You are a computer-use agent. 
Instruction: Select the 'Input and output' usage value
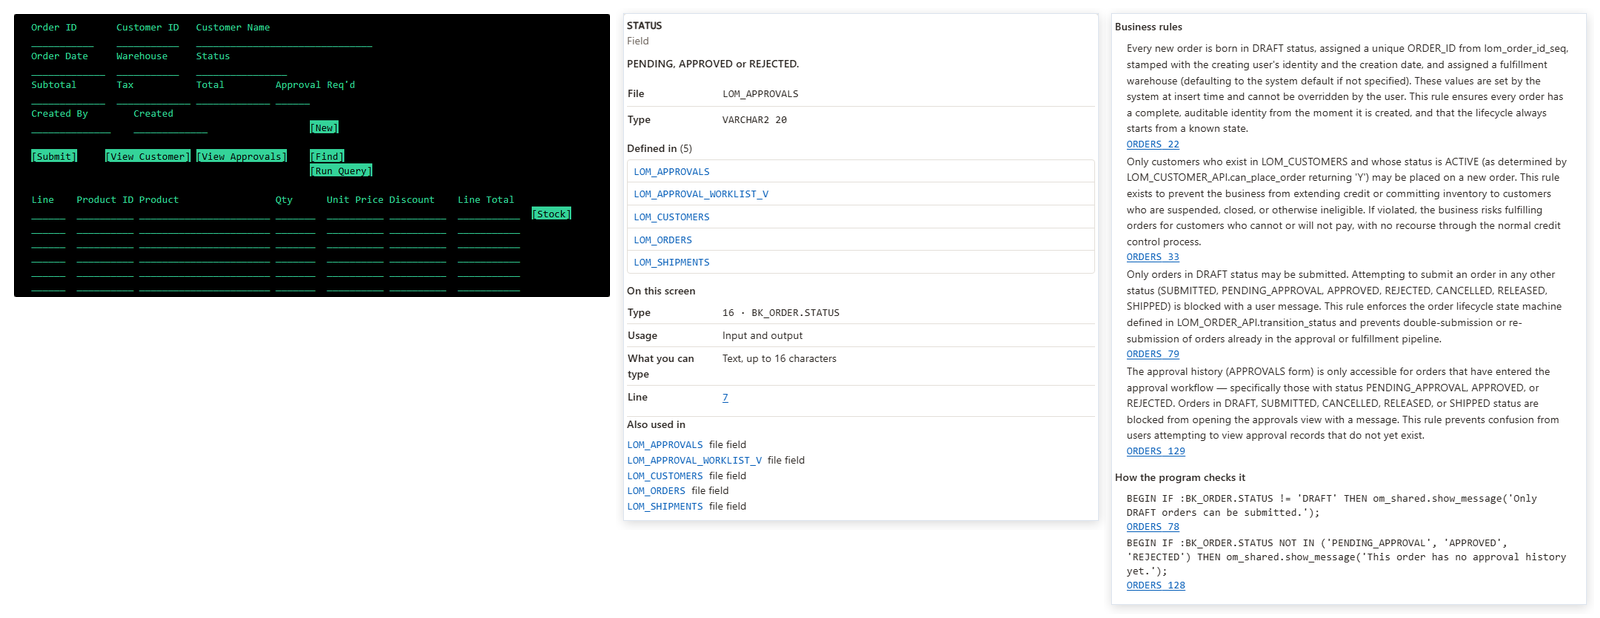(x=762, y=336)
